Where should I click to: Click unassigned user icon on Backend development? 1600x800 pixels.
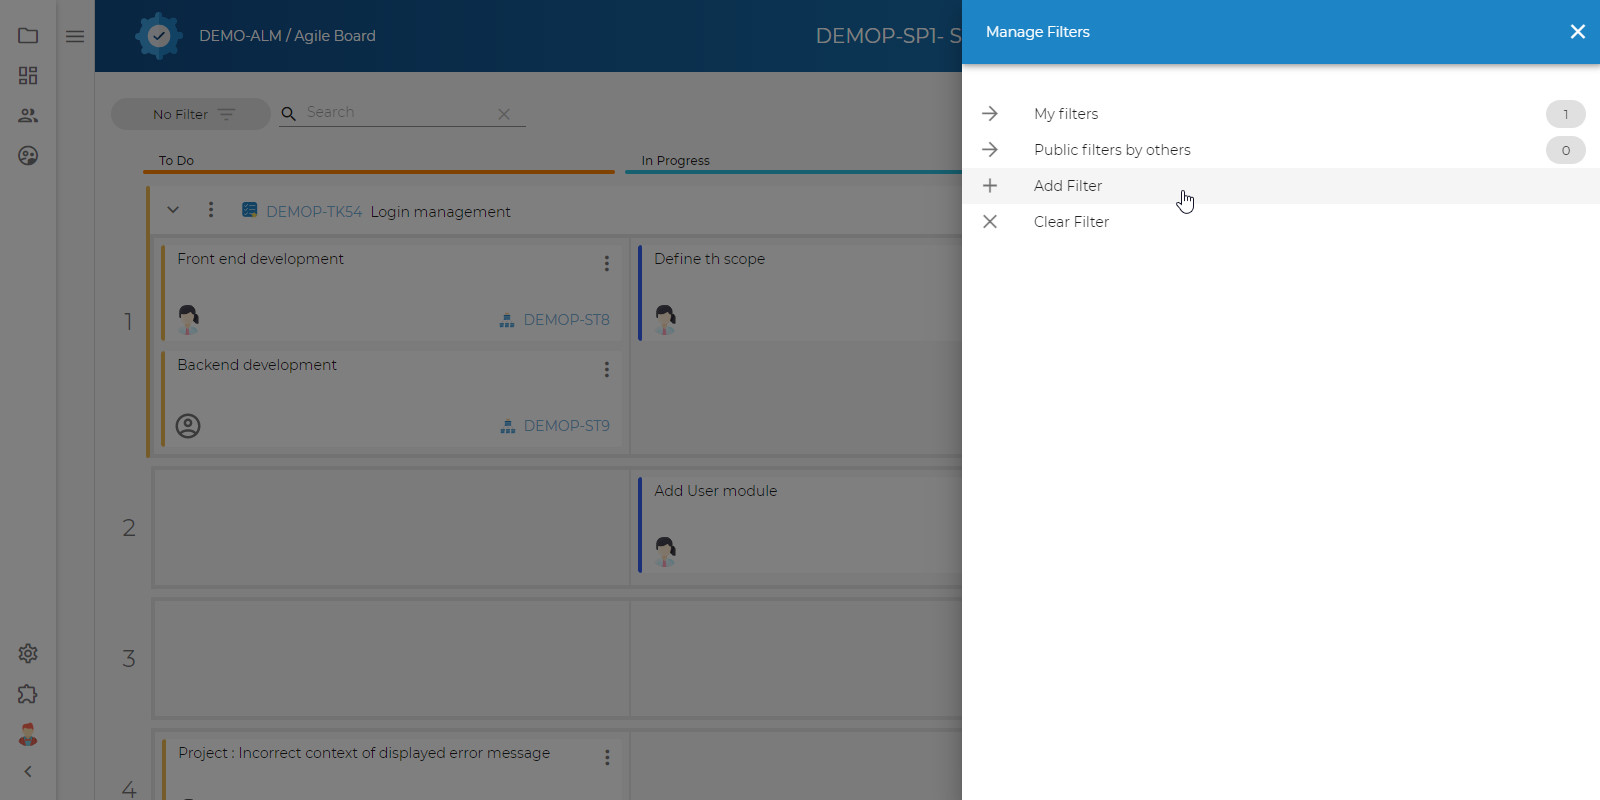(188, 426)
